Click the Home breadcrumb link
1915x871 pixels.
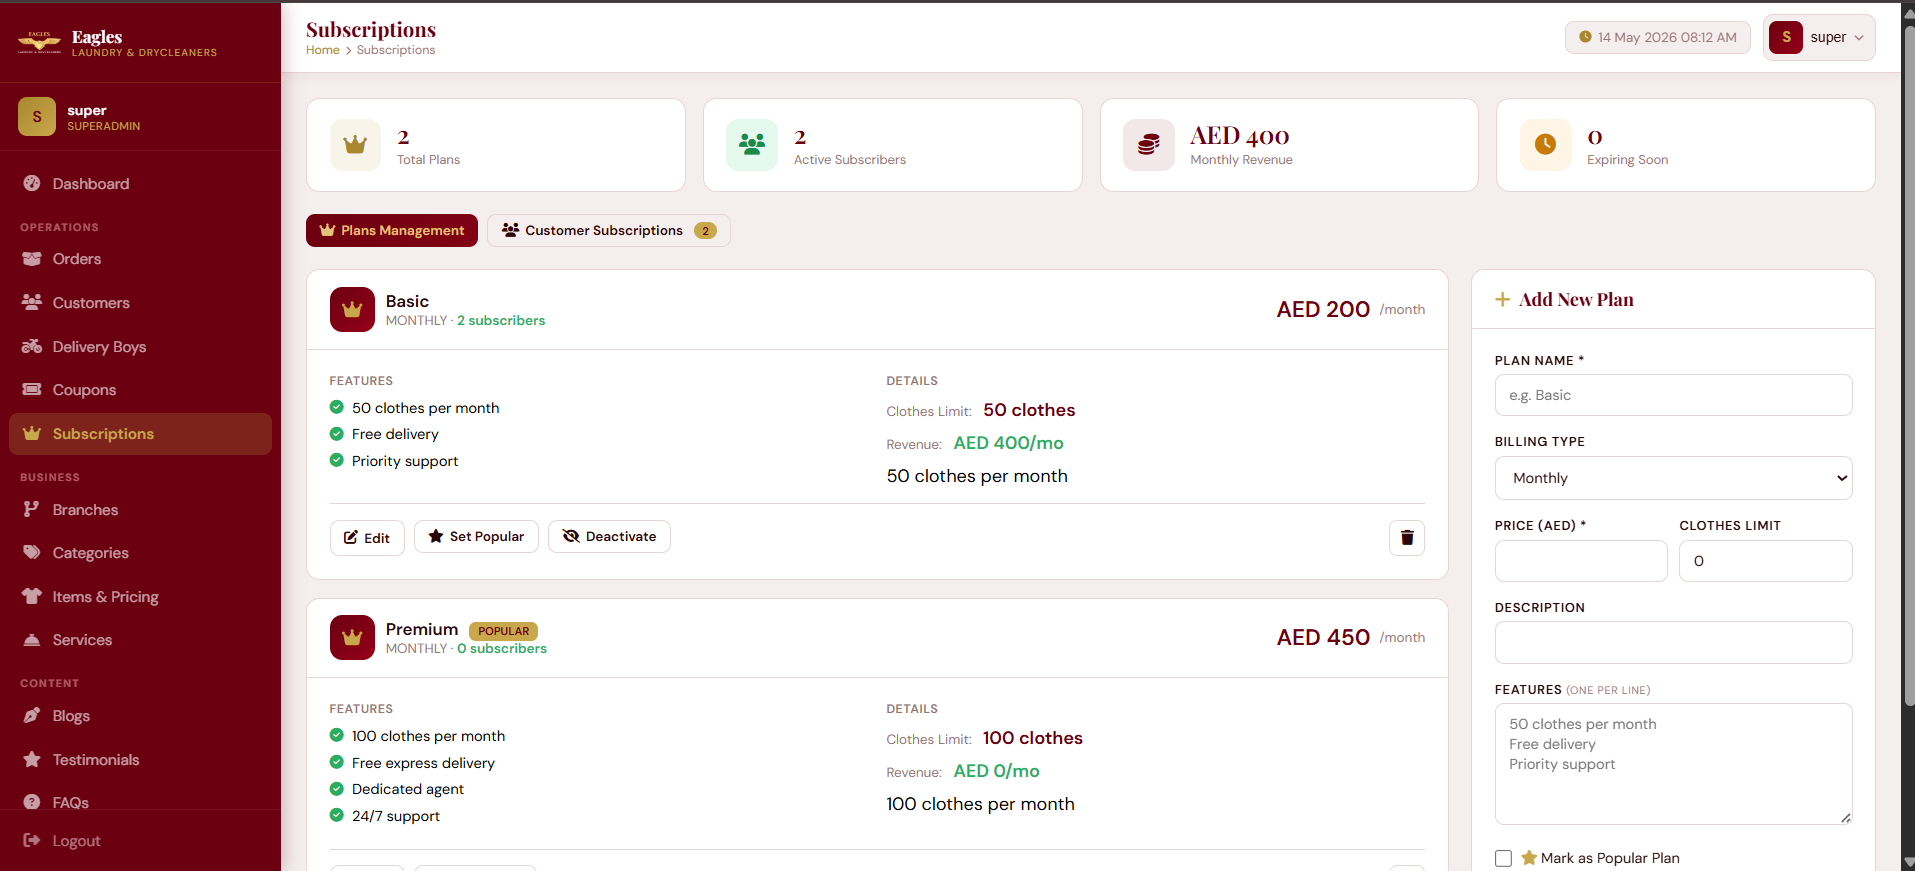[323, 50]
